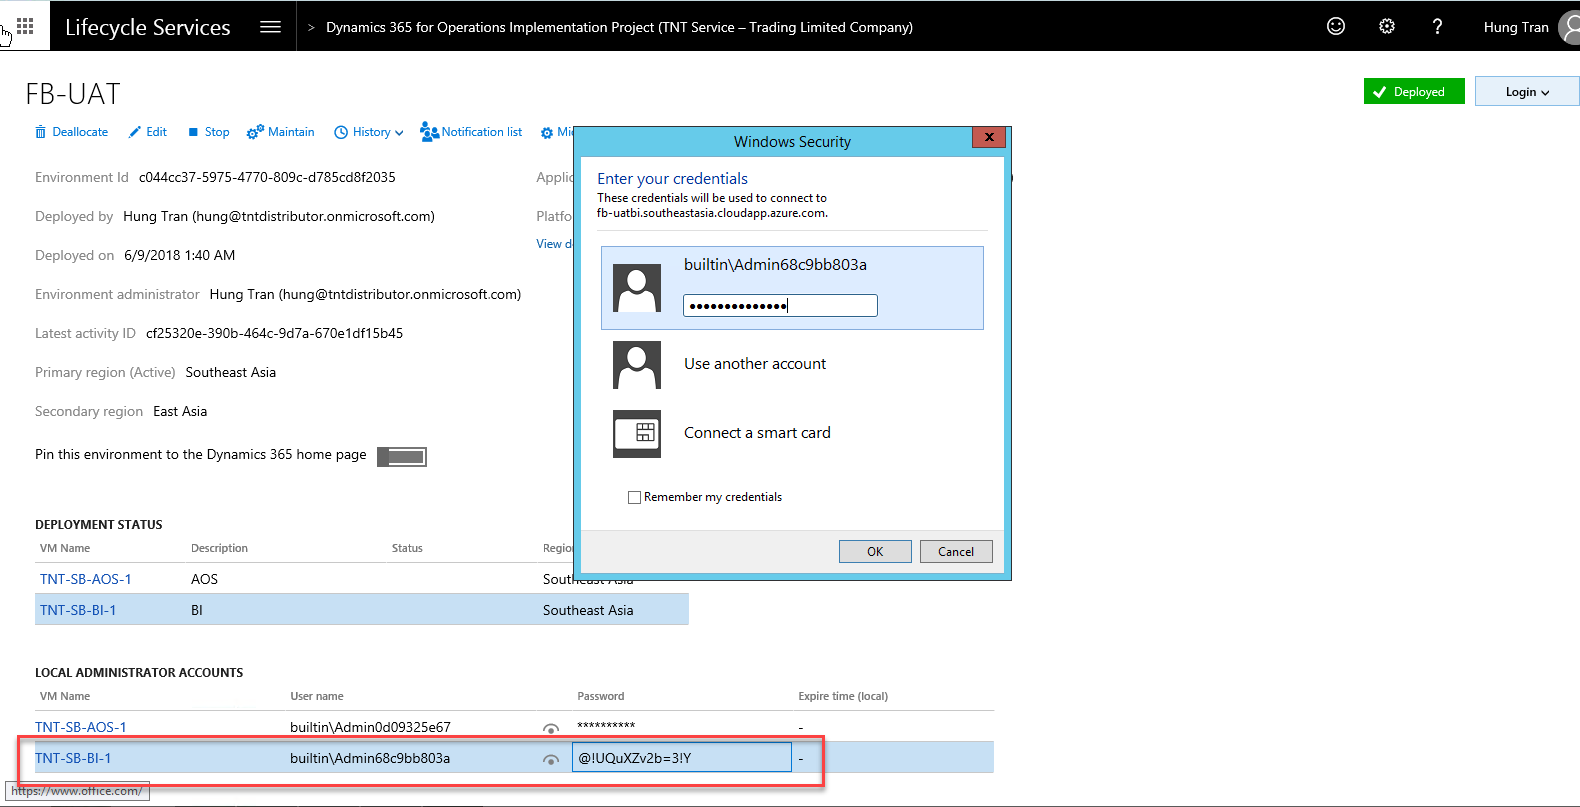Click the Edit pencil icon
Image resolution: width=1580 pixels, height=807 pixels.
coord(135,132)
